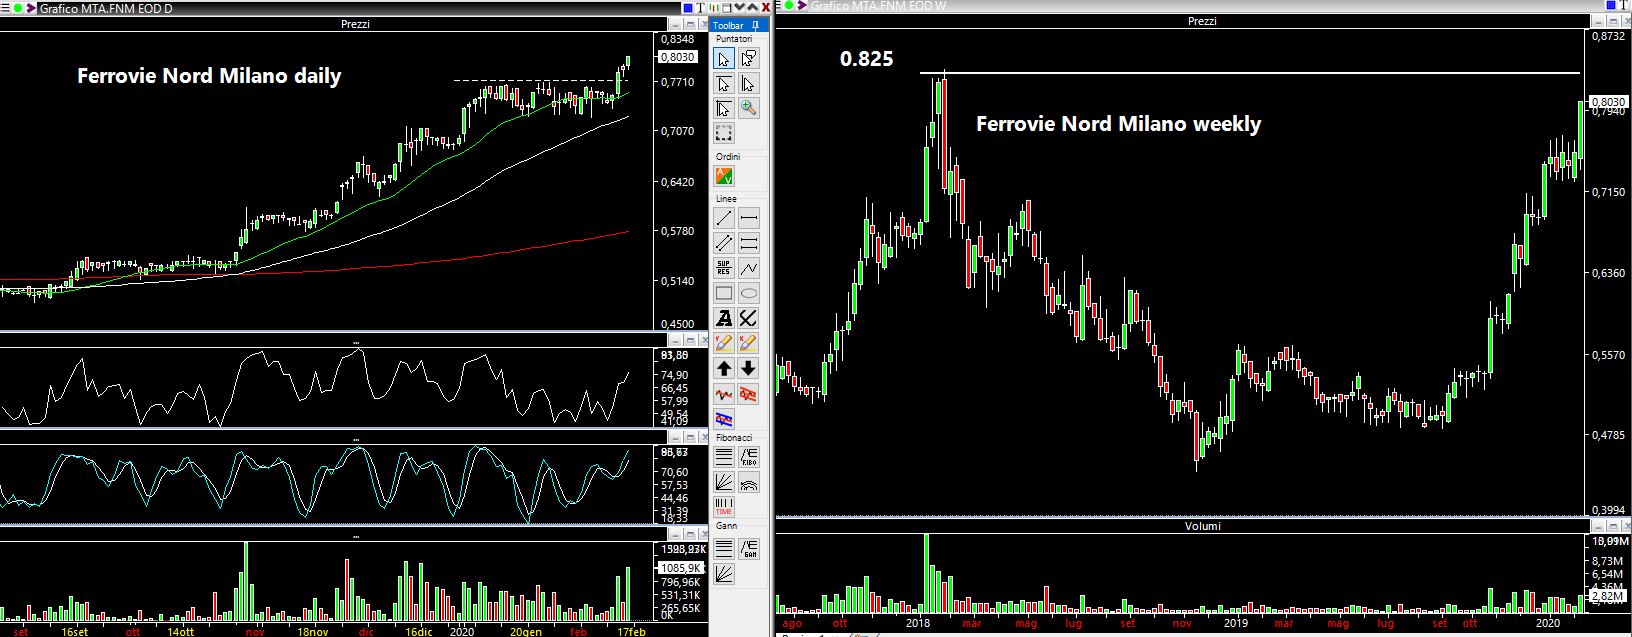Viewport: 1632px width, 637px height.
Task: Pick the horizontal segment line tool
Action: tap(748, 218)
